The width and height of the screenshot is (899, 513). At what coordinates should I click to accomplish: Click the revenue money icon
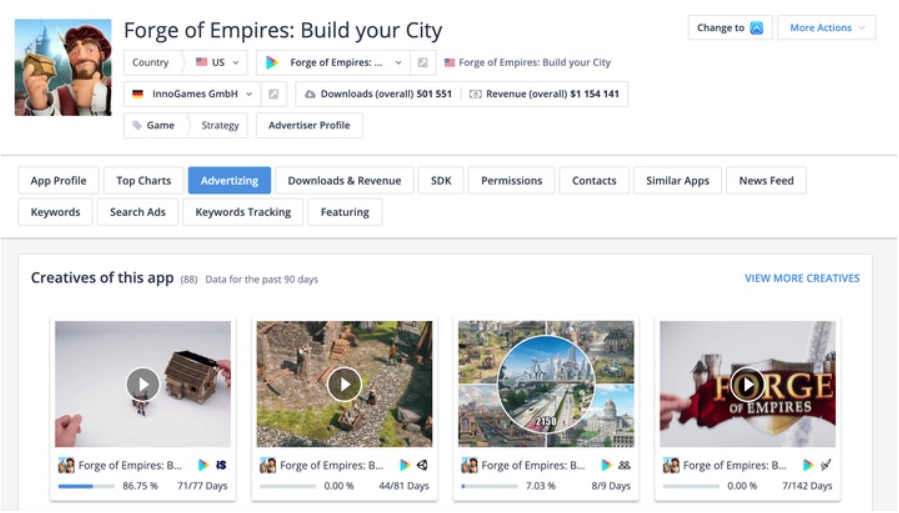click(475, 94)
